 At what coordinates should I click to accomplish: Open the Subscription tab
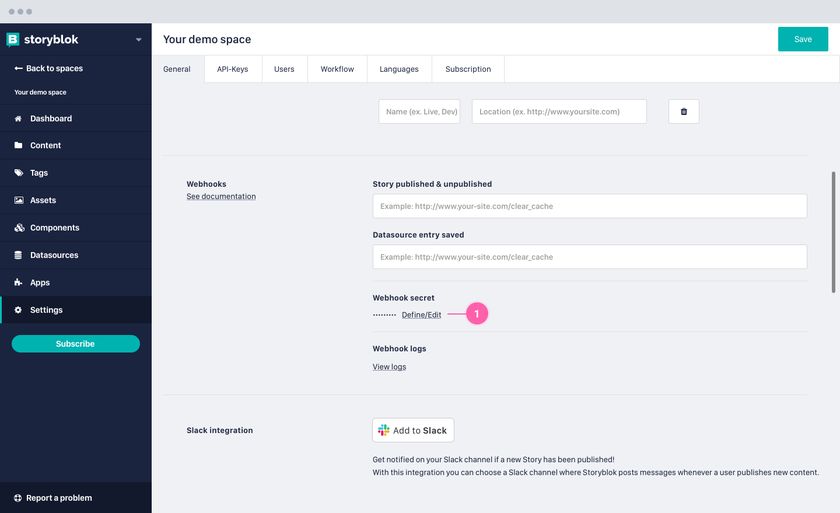(x=468, y=69)
